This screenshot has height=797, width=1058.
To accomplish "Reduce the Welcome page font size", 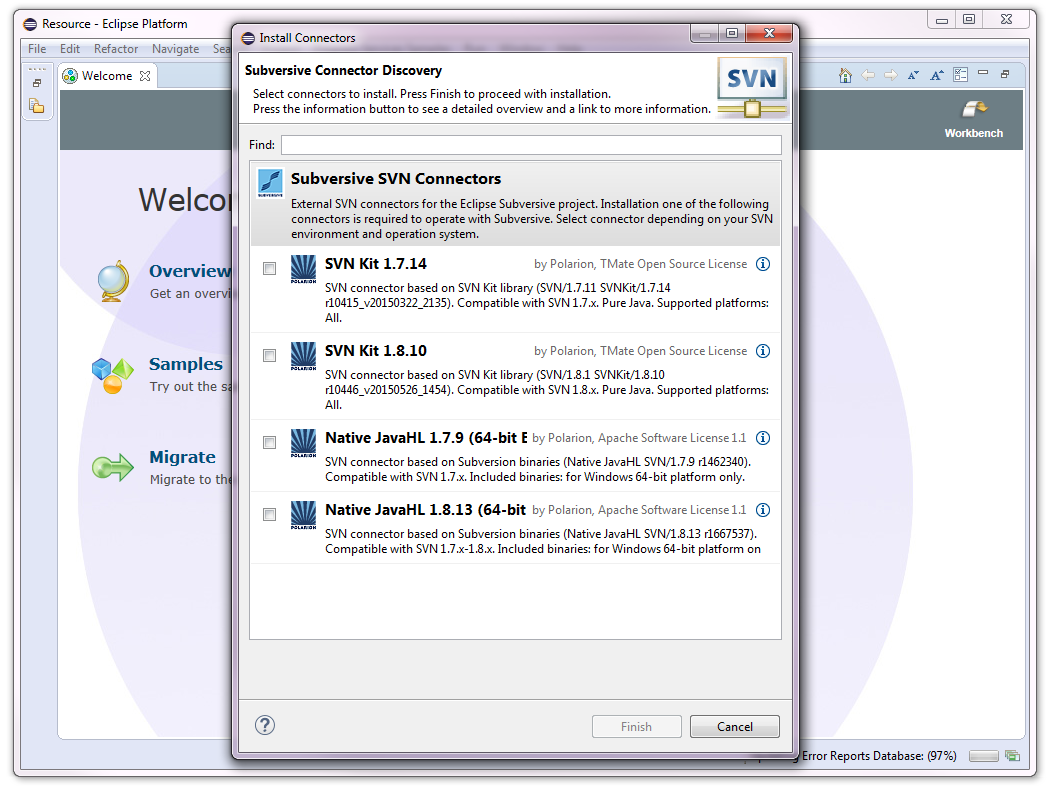I will [x=914, y=76].
